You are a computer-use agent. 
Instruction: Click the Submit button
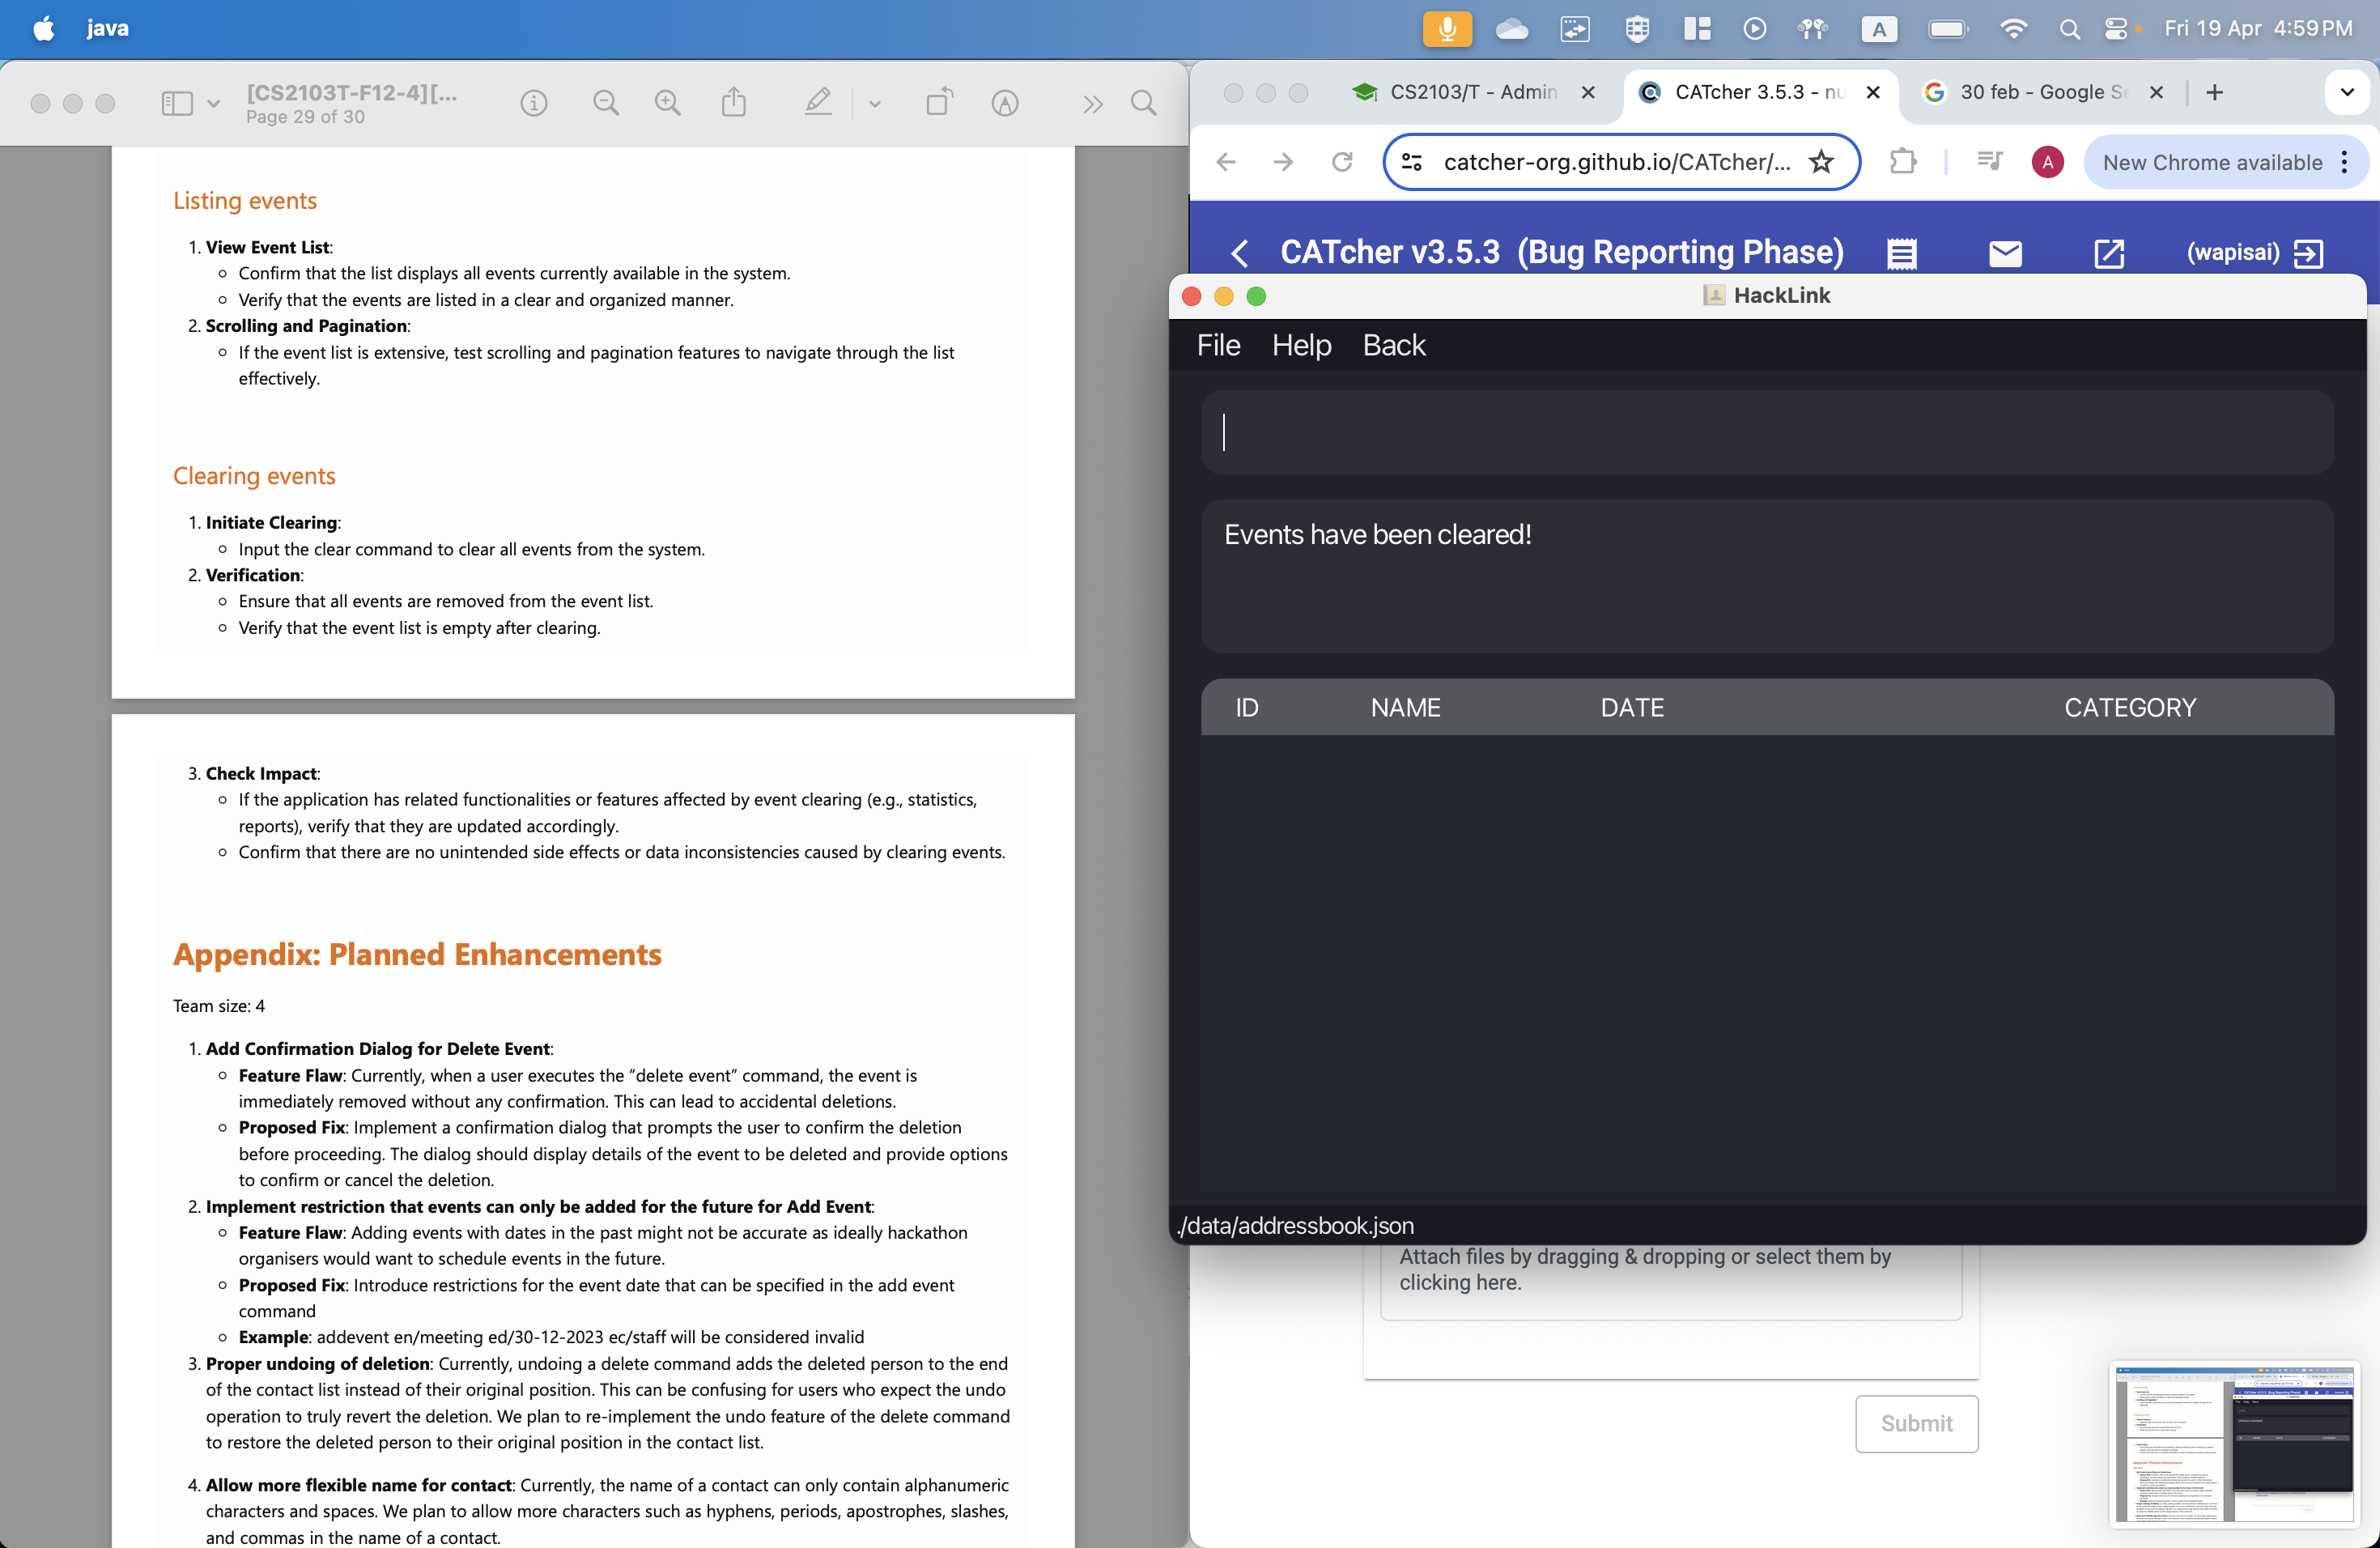1915,1423
